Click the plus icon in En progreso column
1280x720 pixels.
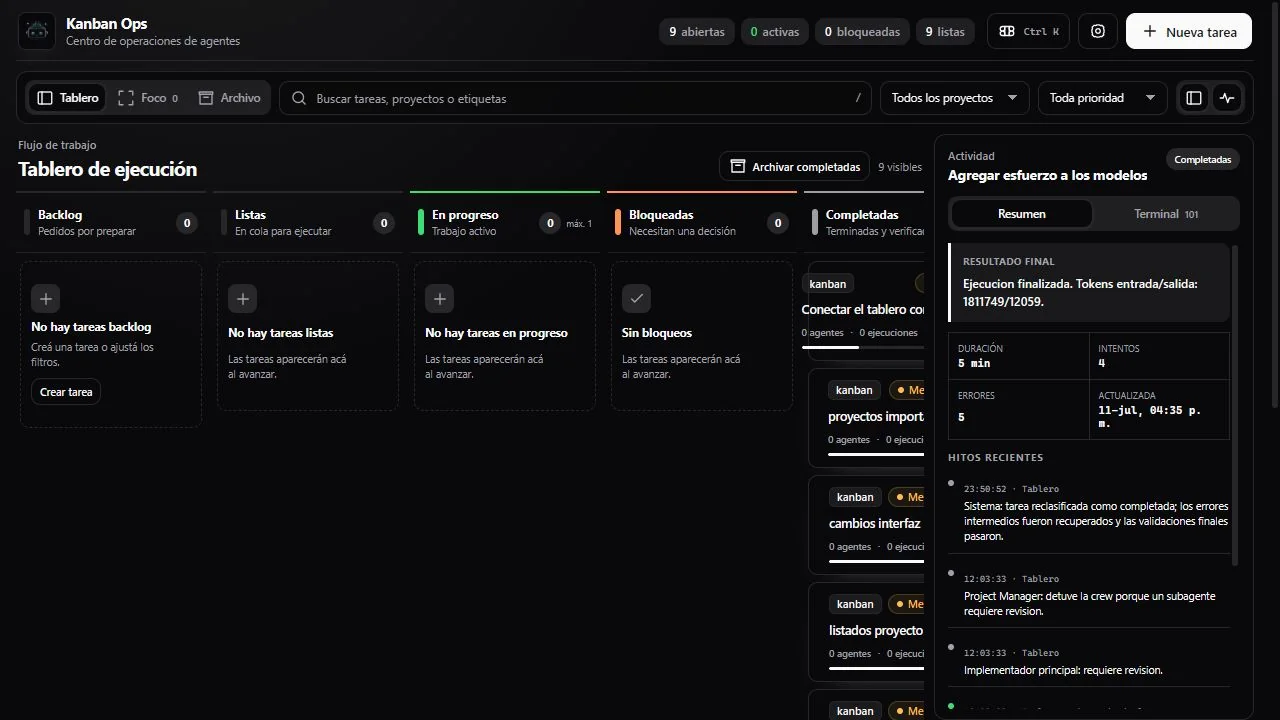point(439,298)
